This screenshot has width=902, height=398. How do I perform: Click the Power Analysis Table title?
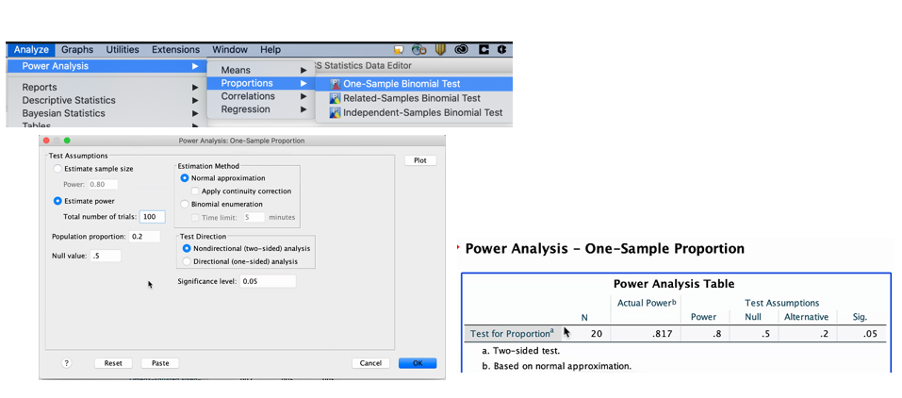[x=674, y=284]
